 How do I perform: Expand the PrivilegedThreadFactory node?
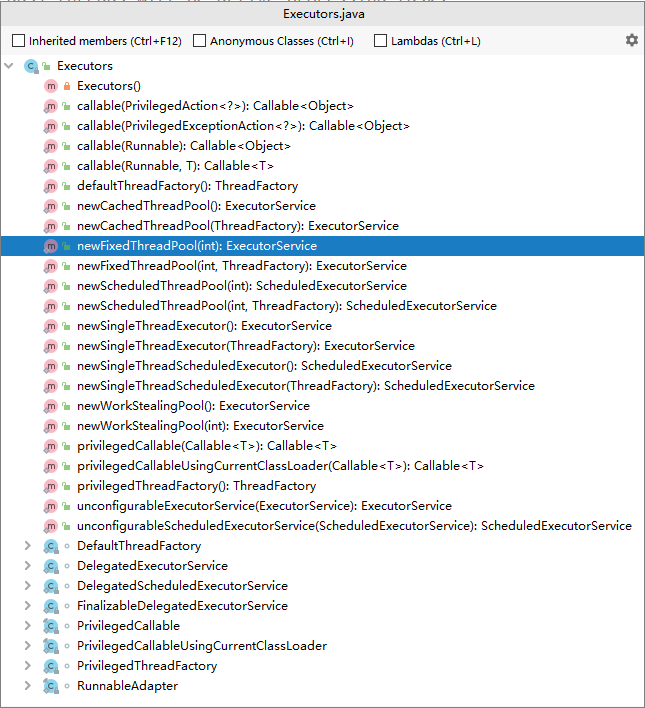click(x=29, y=666)
